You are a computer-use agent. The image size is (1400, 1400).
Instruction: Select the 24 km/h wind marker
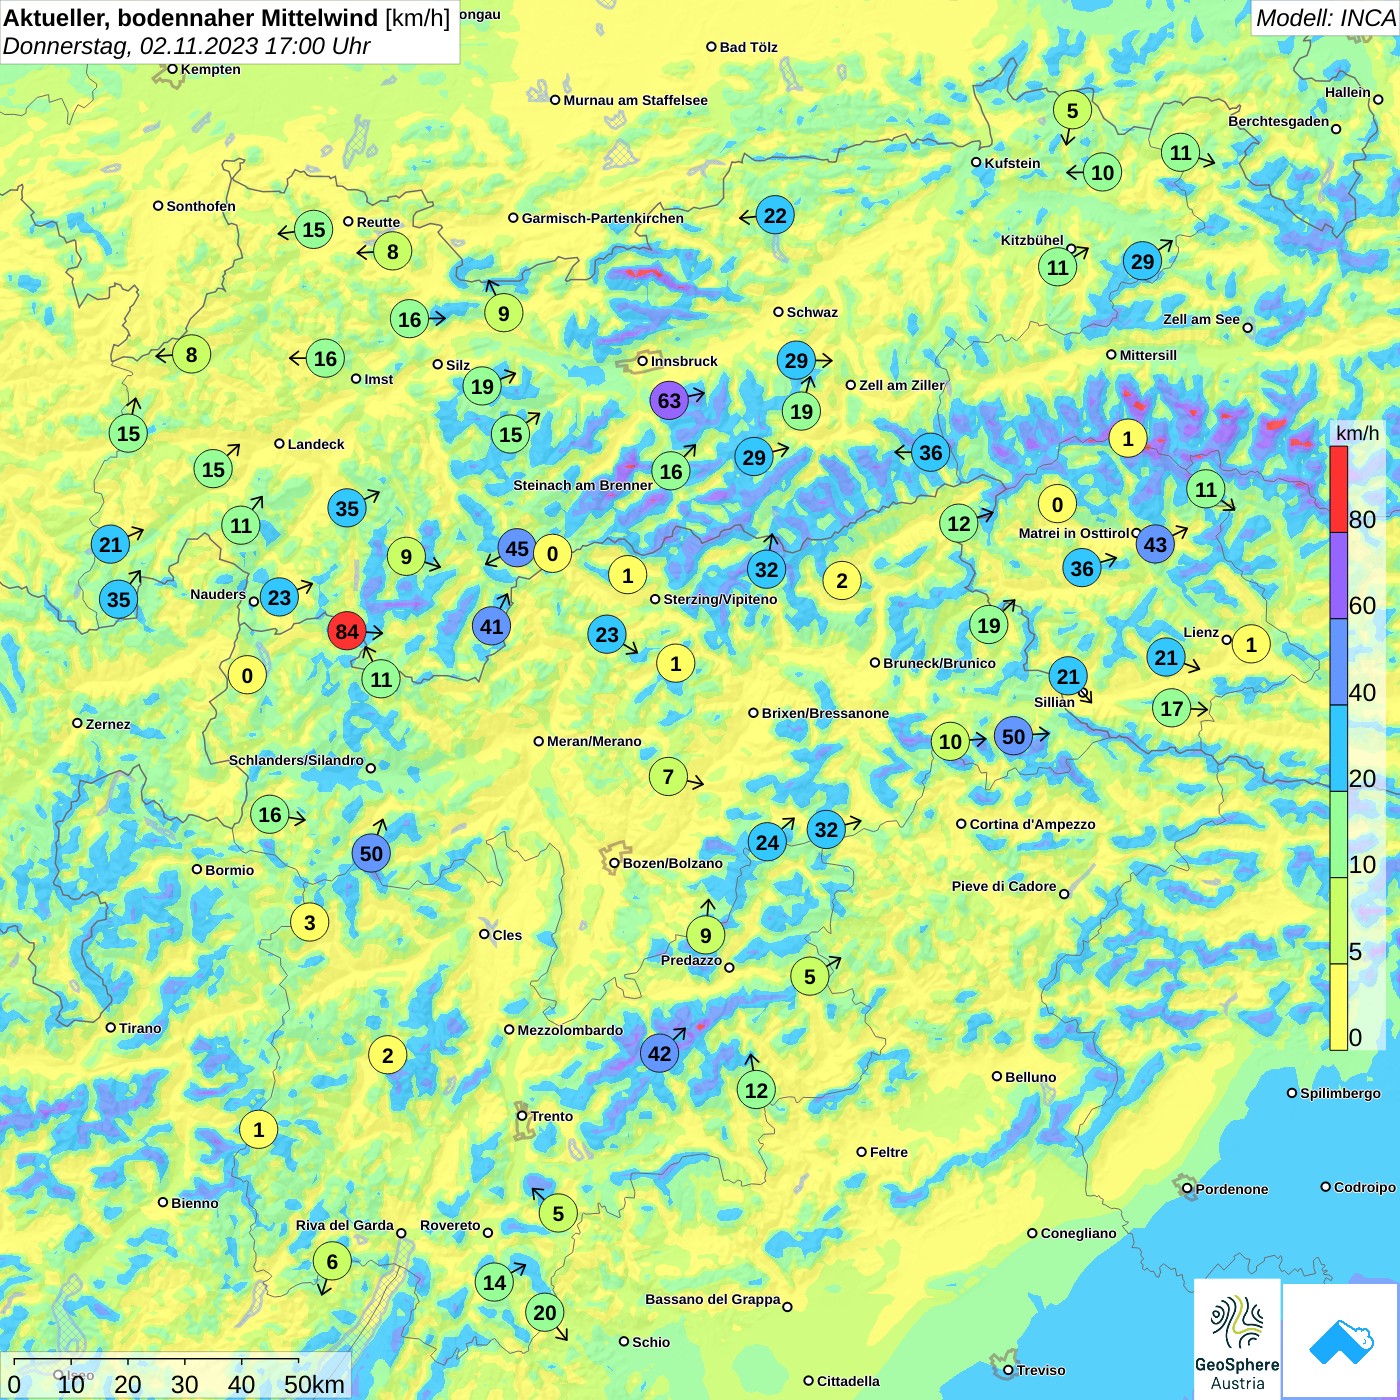click(767, 842)
